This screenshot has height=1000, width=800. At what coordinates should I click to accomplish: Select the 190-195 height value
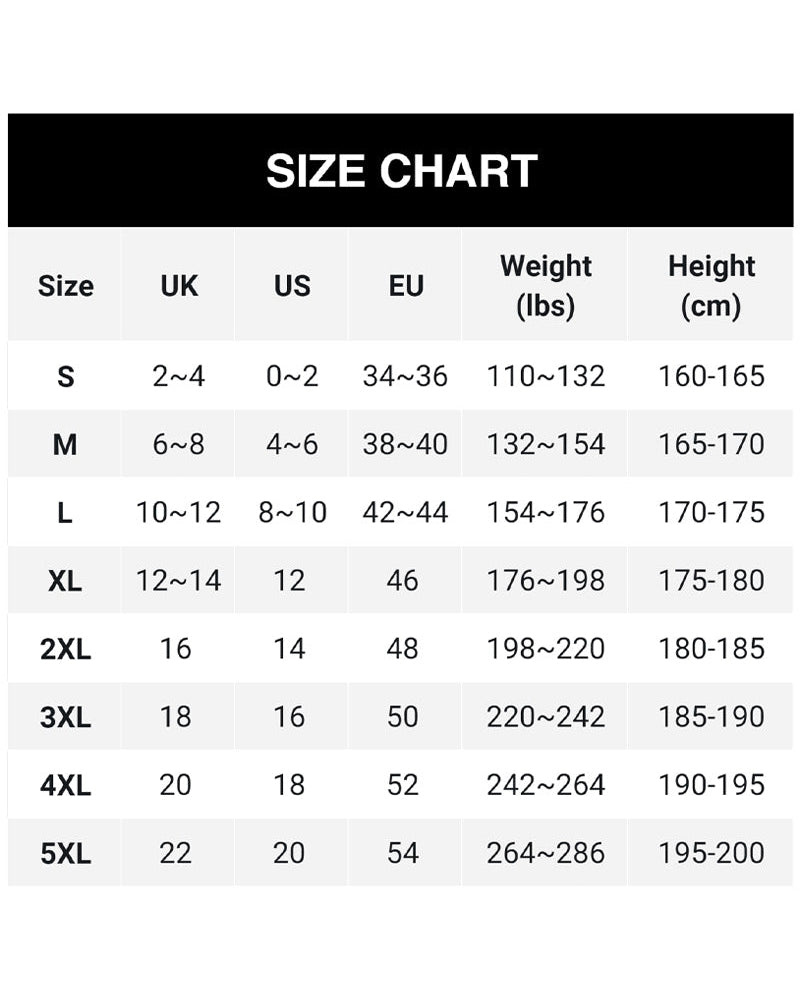point(711,785)
